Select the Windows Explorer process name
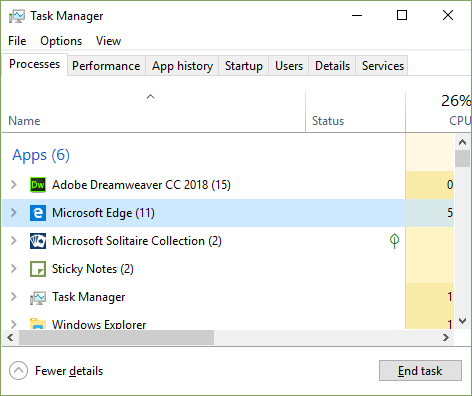Screen dimensions: 472x396 pos(99,324)
